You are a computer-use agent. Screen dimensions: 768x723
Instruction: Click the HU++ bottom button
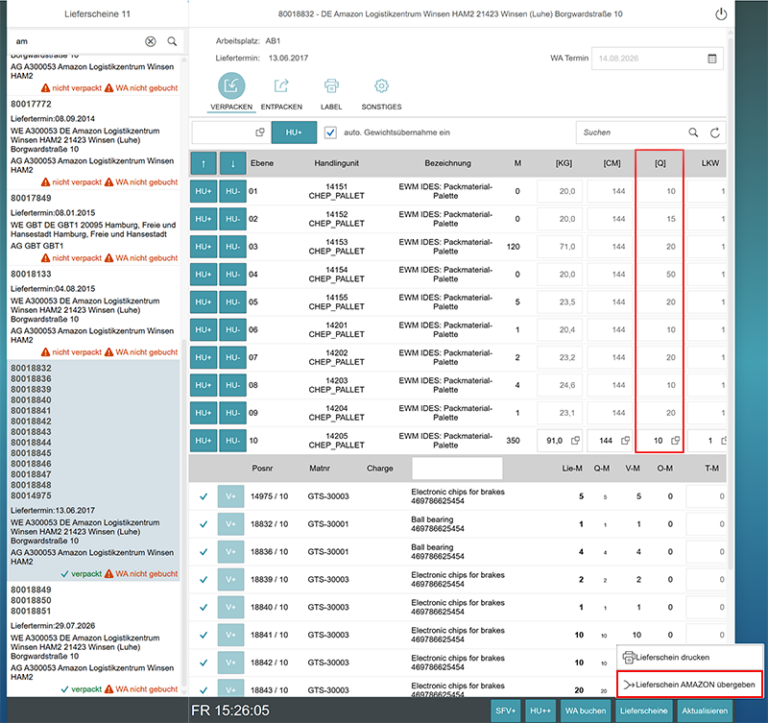pos(540,711)
